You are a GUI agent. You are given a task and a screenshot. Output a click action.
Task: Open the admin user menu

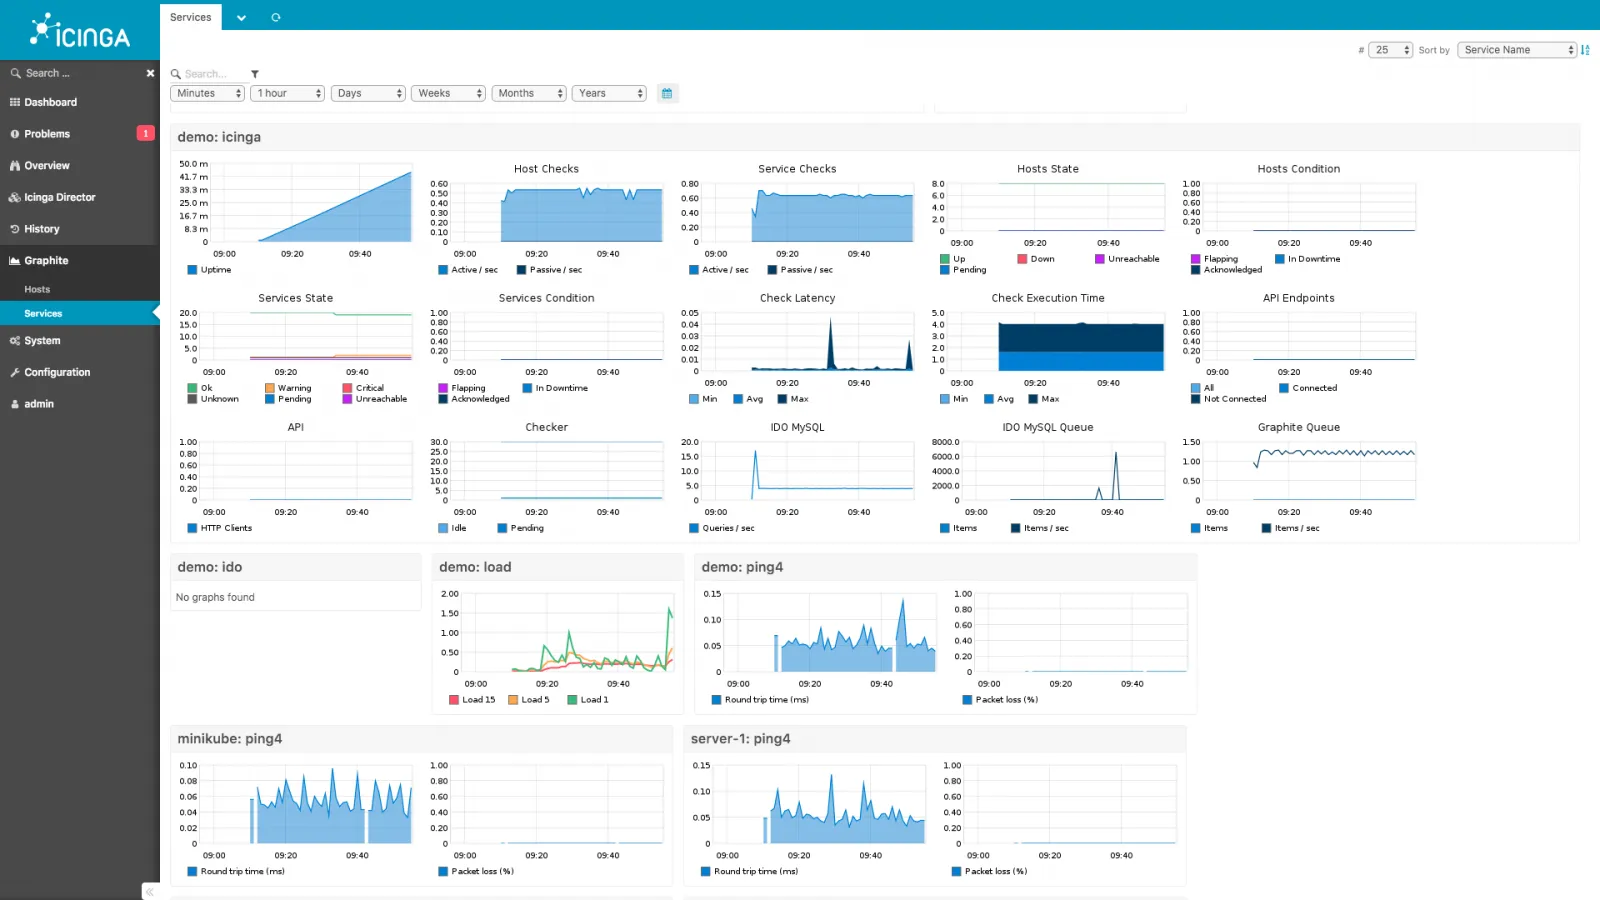(x=37, y=404)
